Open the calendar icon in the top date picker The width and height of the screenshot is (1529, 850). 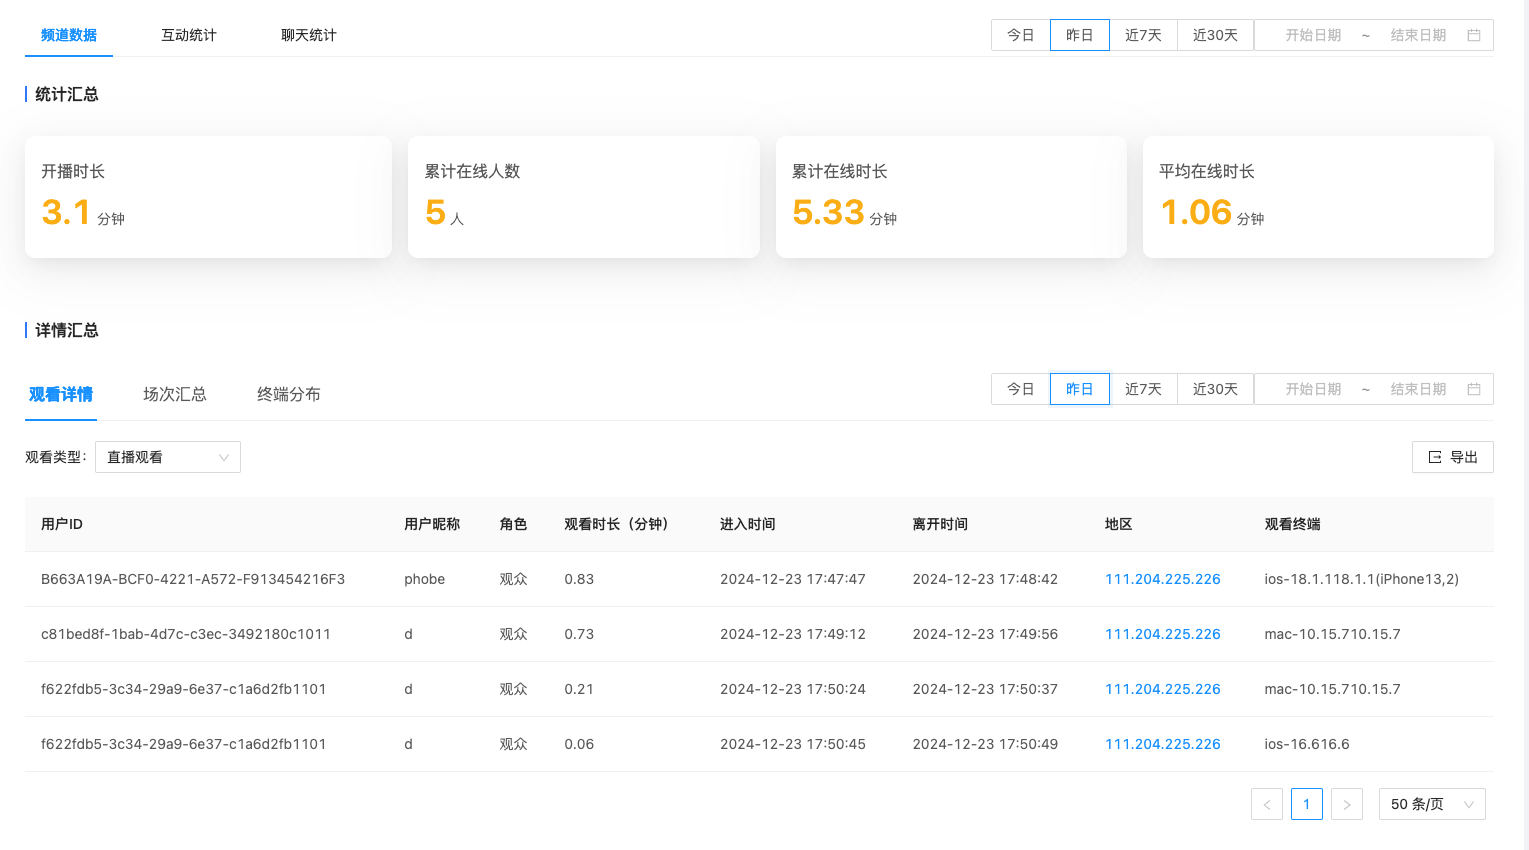tap(1474, 34)
